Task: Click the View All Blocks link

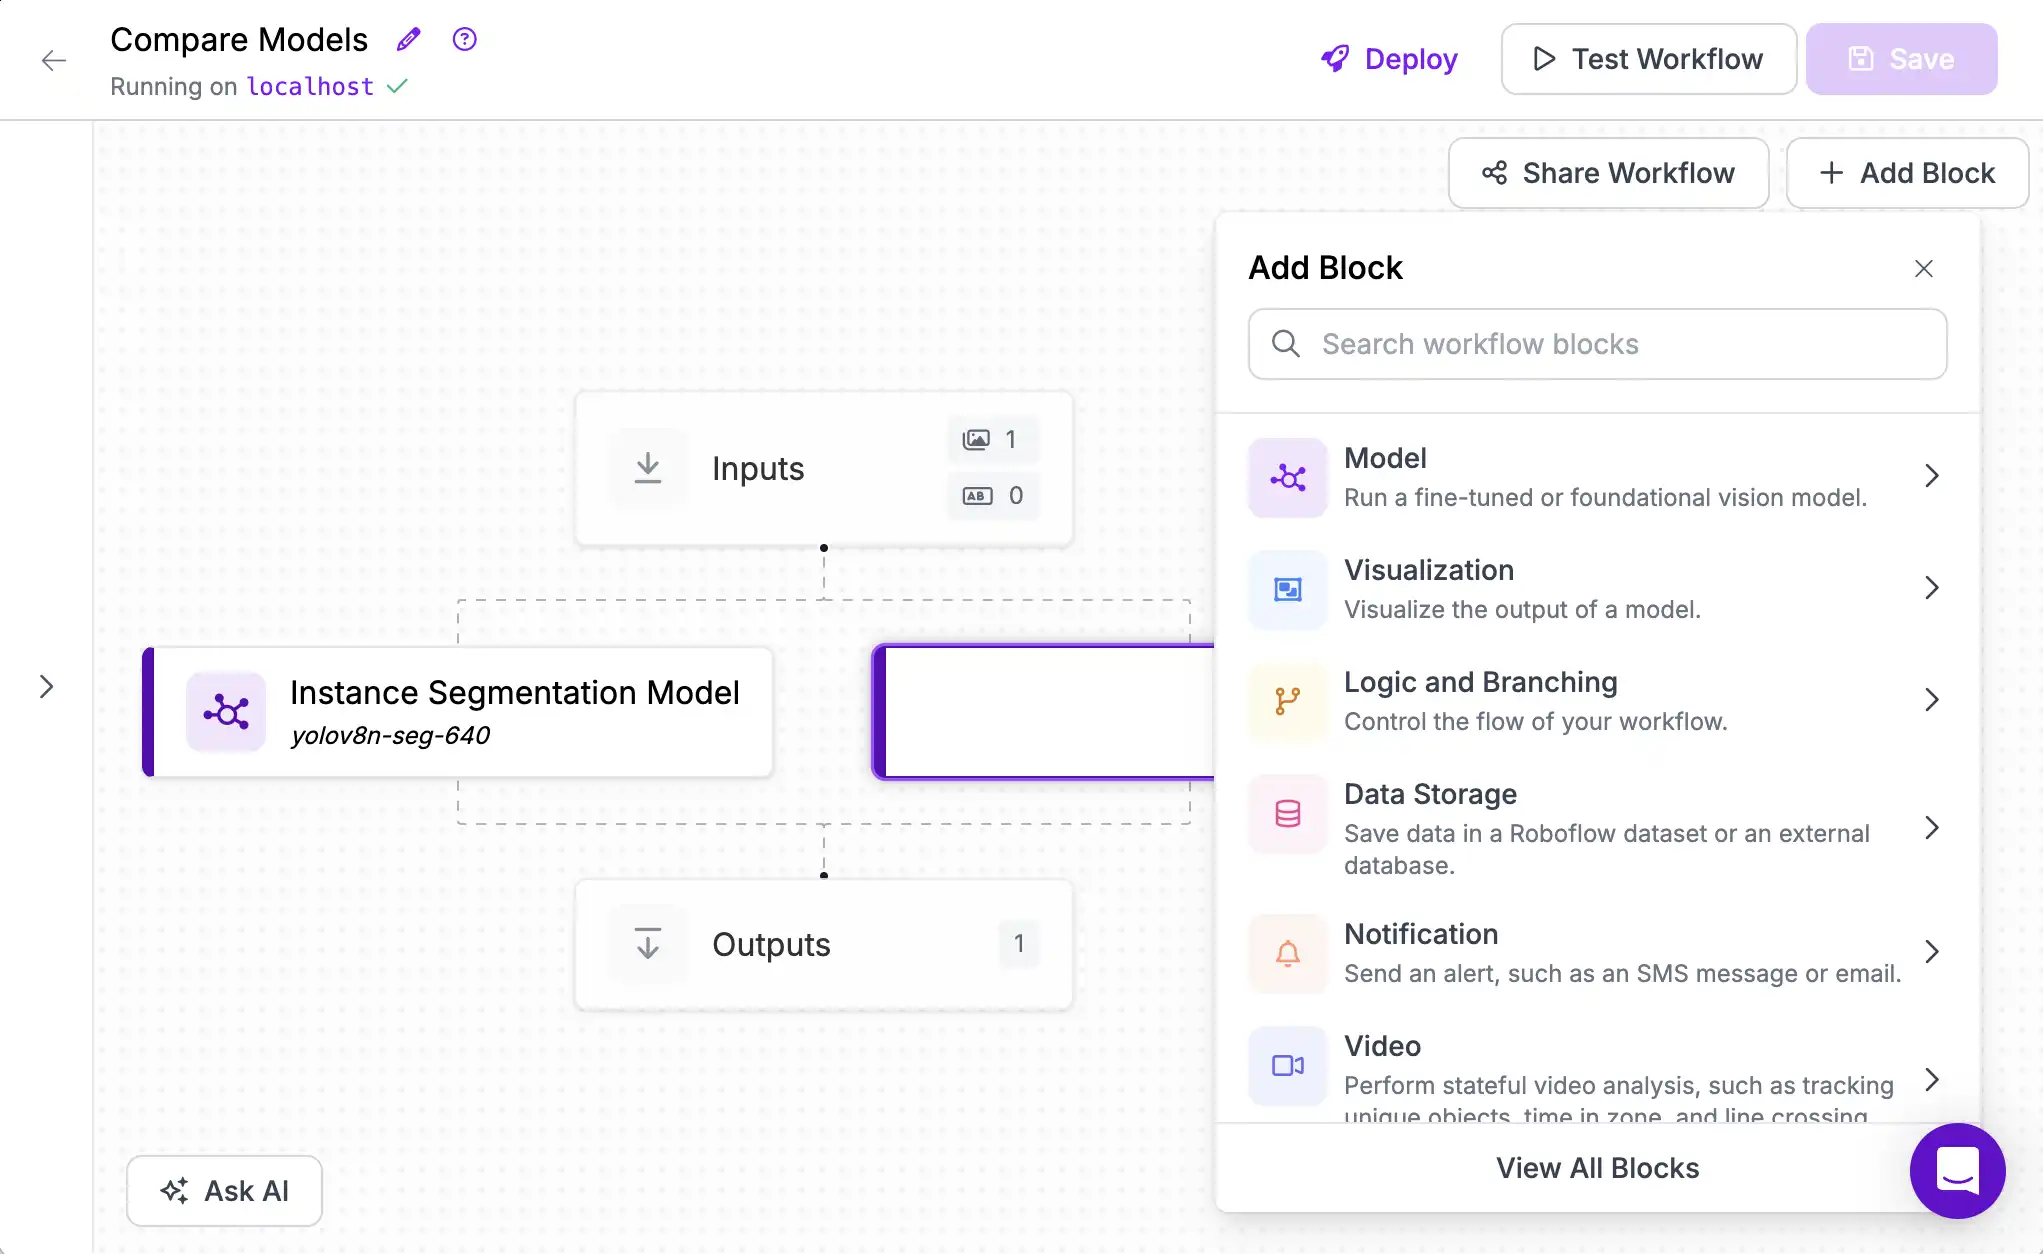Action: pyautogui.click(x=1598, y=1168)
